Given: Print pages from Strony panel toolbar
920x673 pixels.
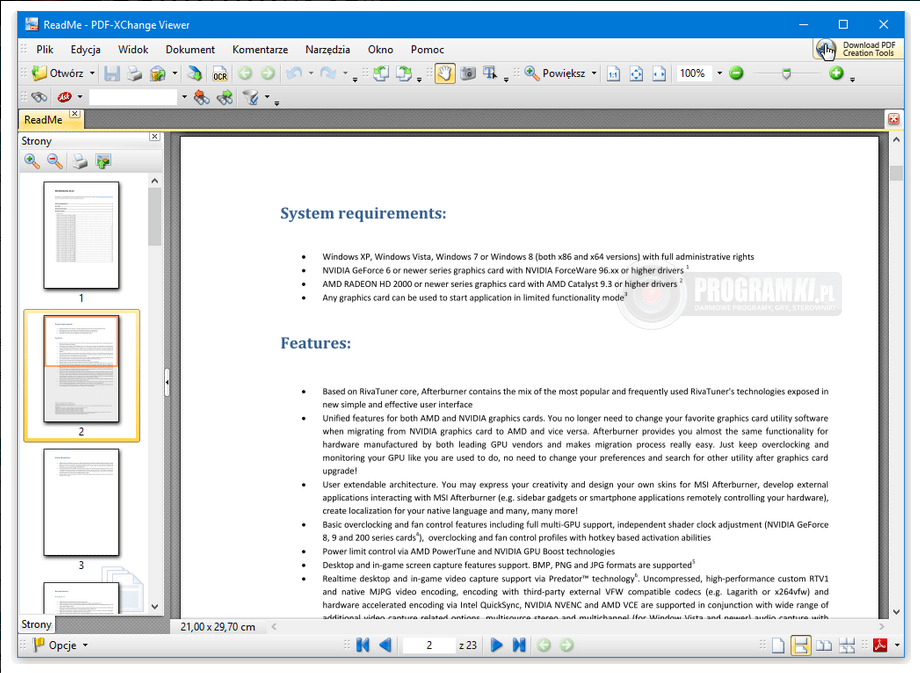Looking at the screenshot, I should click(x=80, y=161).
